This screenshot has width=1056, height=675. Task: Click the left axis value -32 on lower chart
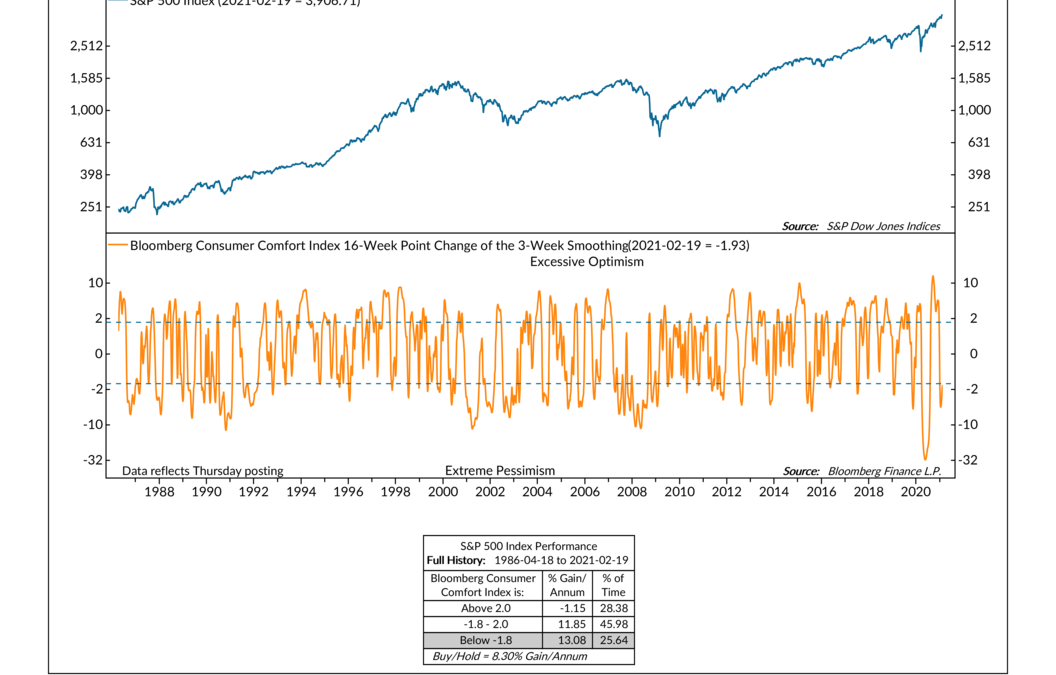pyautogui.click(x=93, y=460)
